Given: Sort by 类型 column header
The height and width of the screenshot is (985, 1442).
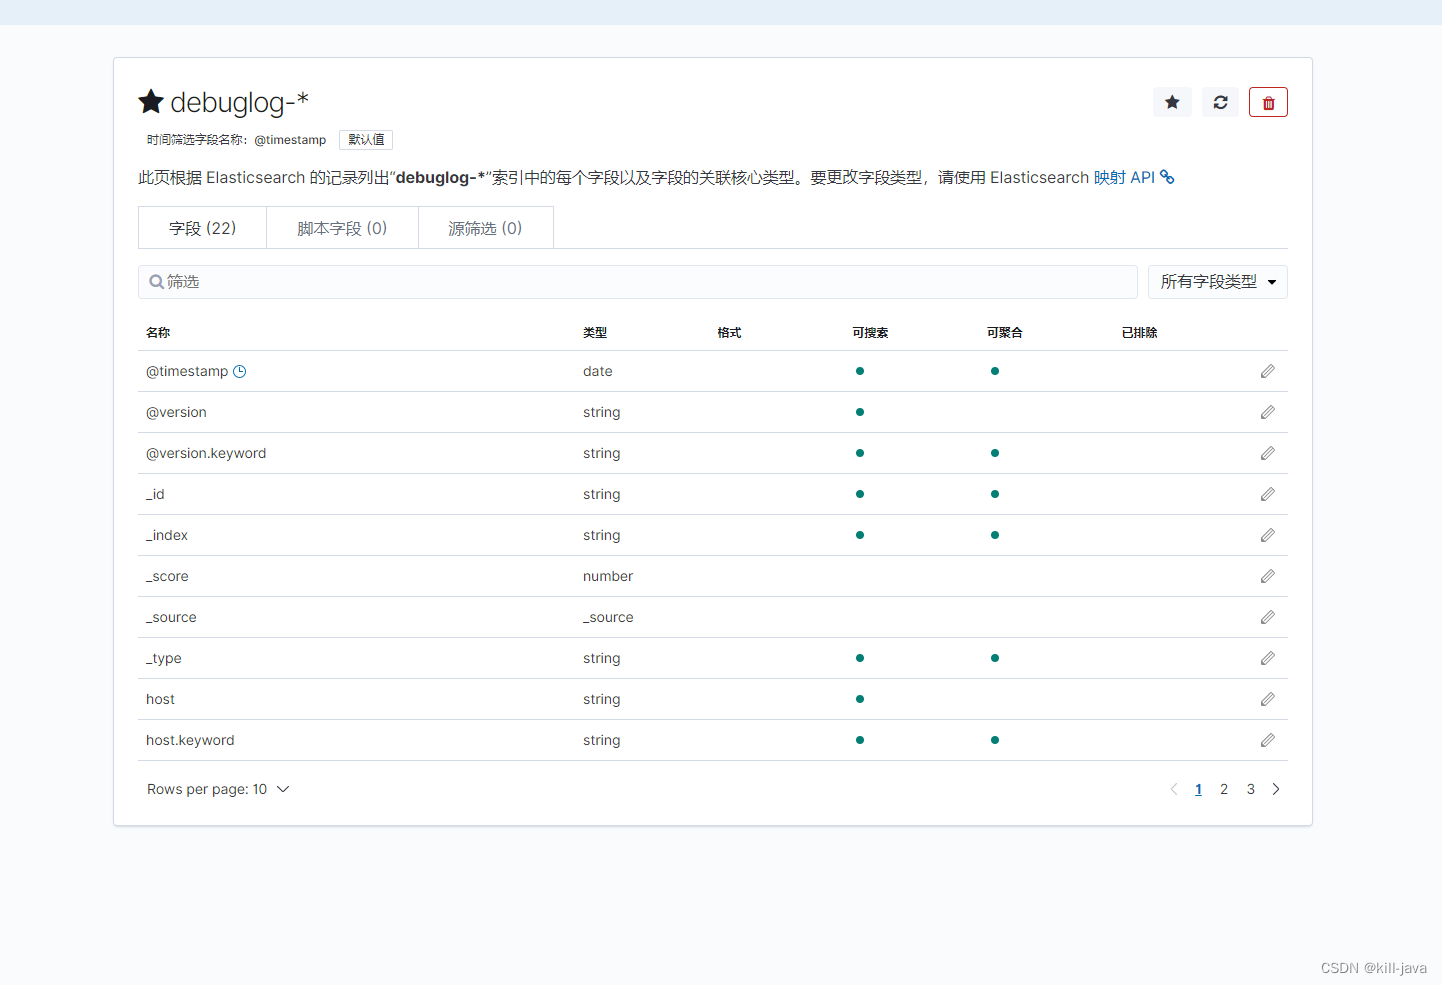Looking at the screenshot, I should (595, 332).
